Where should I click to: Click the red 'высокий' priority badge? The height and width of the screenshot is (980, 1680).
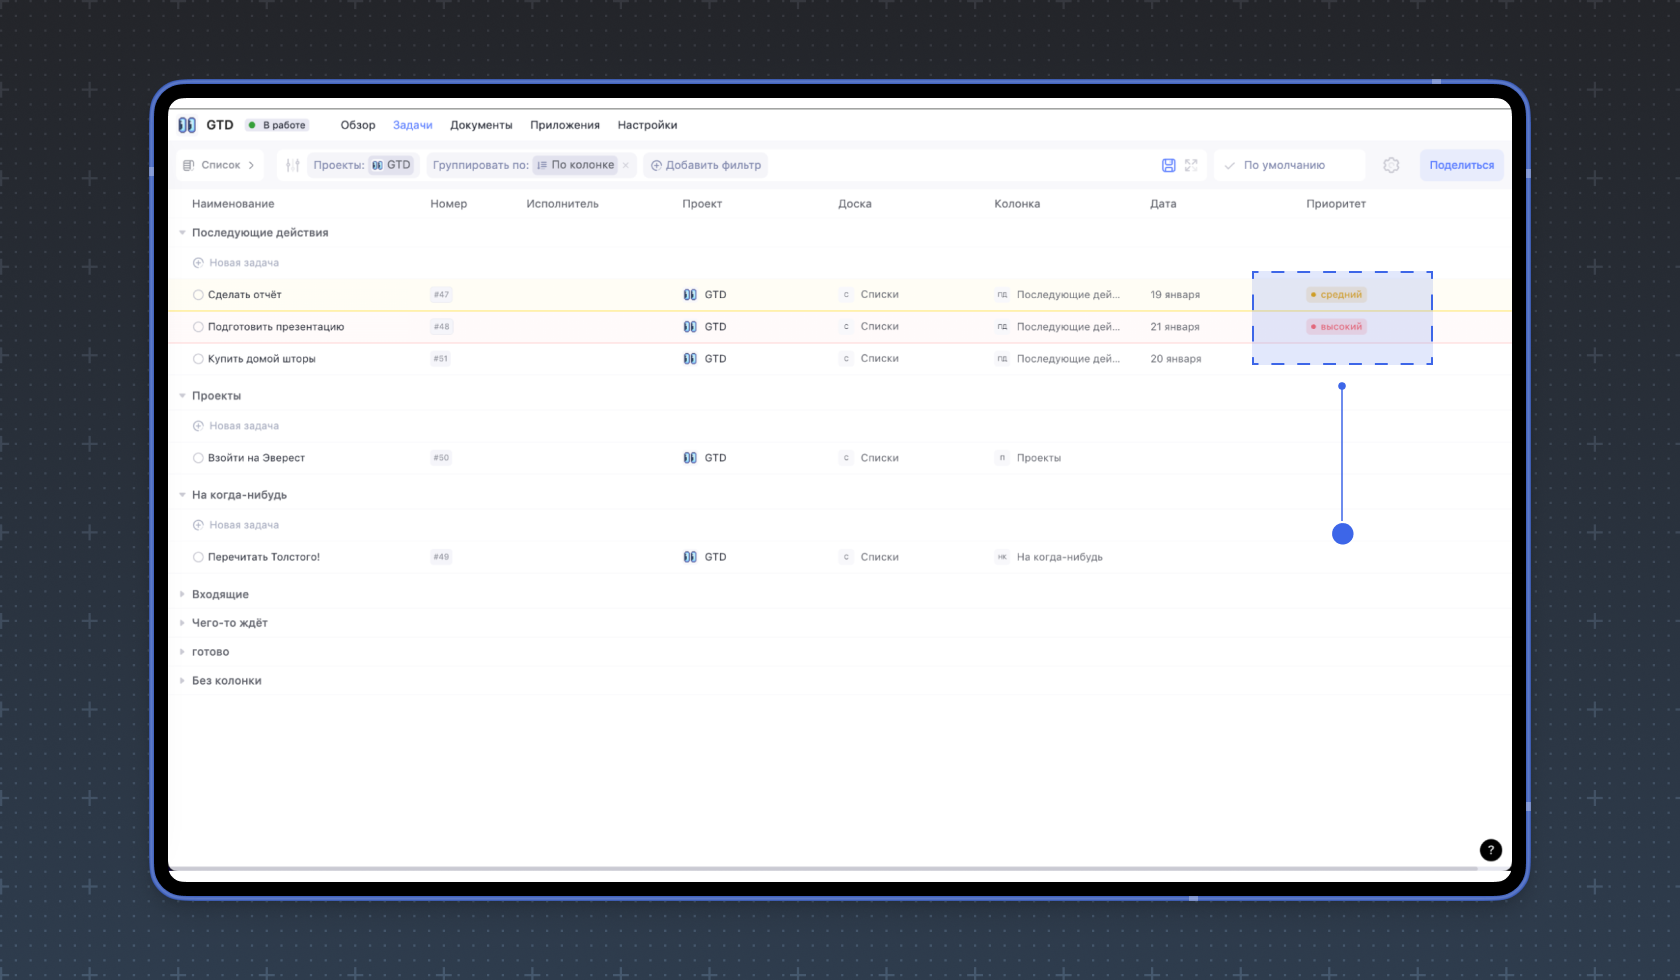(1336, 327)
